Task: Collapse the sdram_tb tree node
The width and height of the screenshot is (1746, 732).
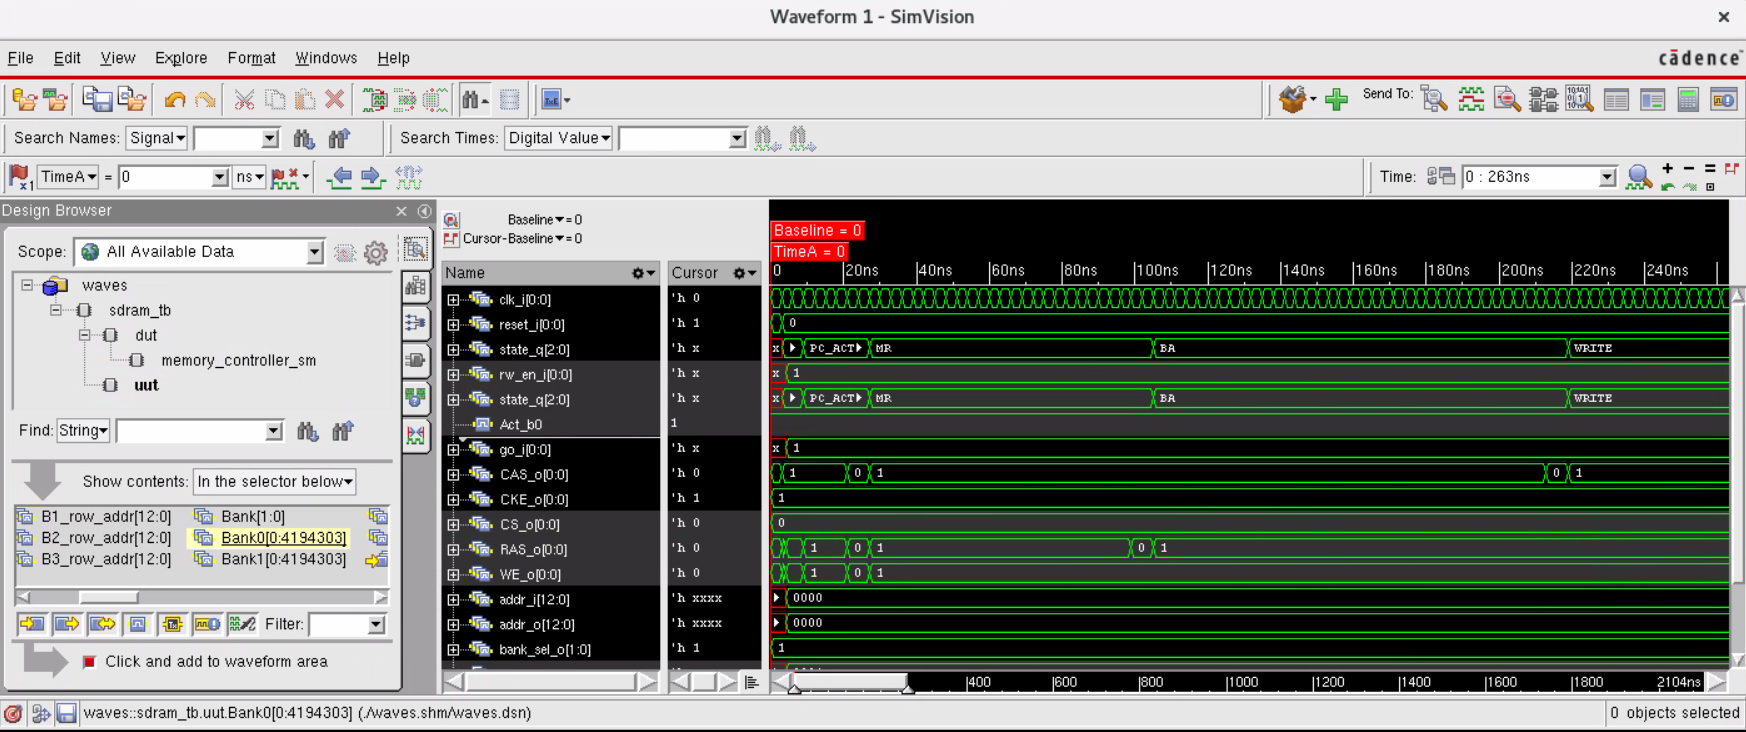Action: pyautogui.click(x=57, y=310)
